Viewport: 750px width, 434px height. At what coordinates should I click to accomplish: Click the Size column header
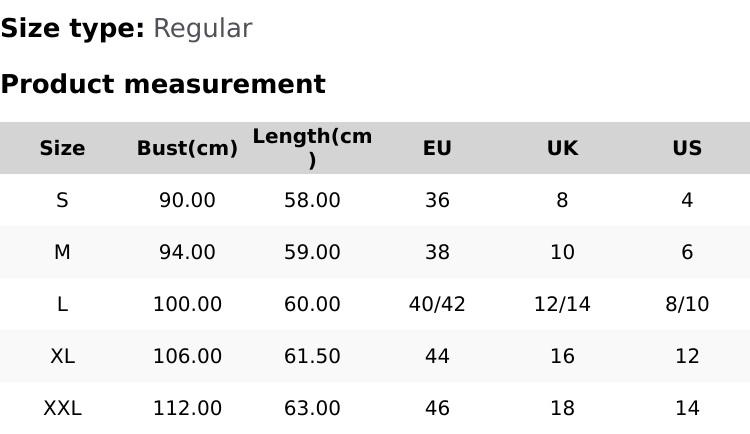(62, 148)
